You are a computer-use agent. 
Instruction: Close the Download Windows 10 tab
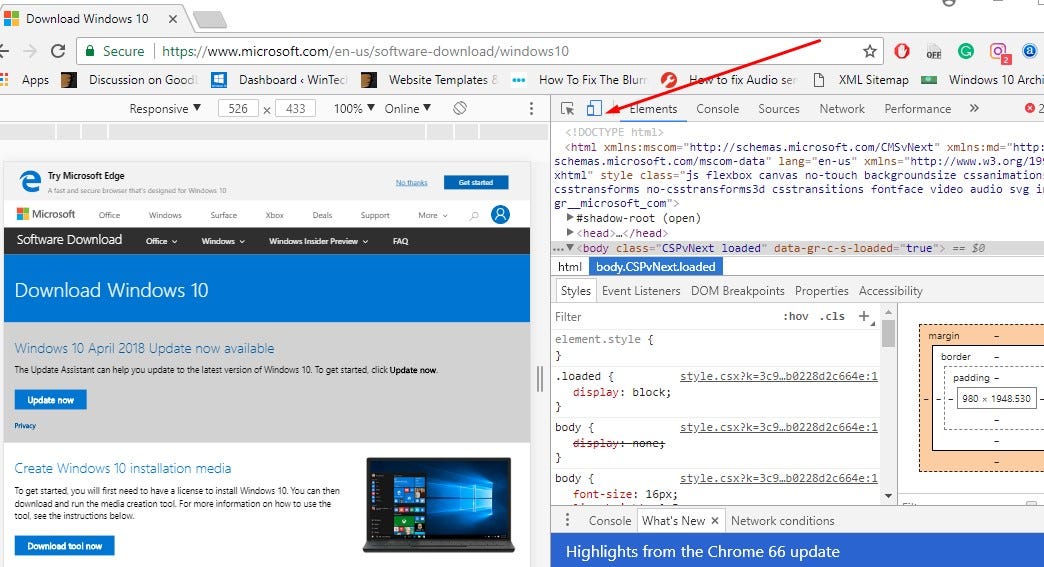coord(172,19)
